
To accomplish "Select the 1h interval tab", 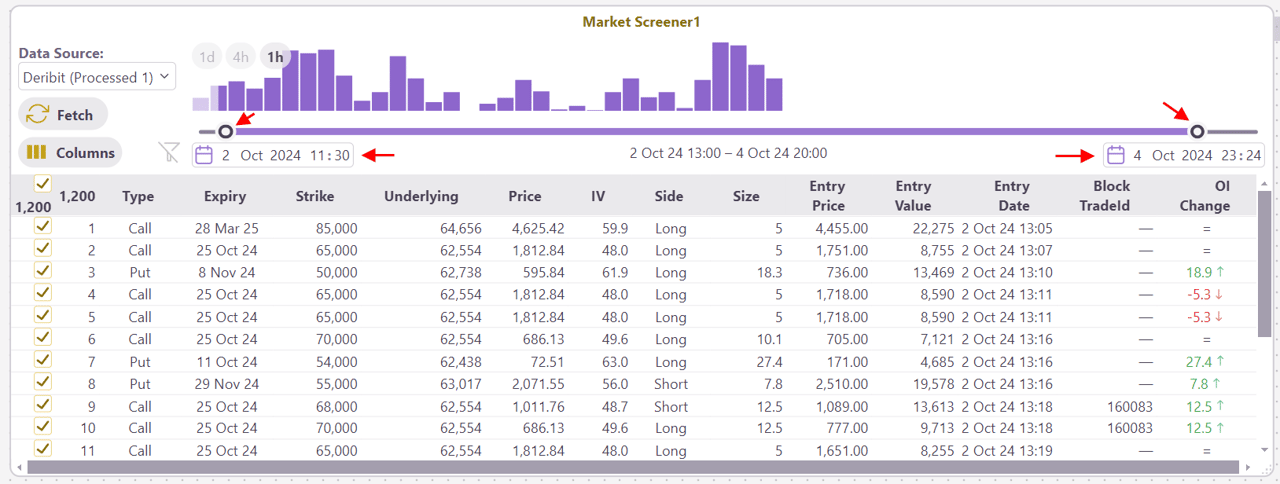I will click(x=275, y=57).
